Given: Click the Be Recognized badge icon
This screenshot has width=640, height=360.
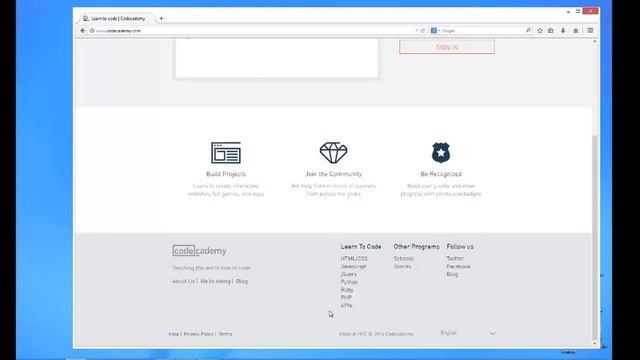Looking at the screenshot, I should (x=441, y=153).
